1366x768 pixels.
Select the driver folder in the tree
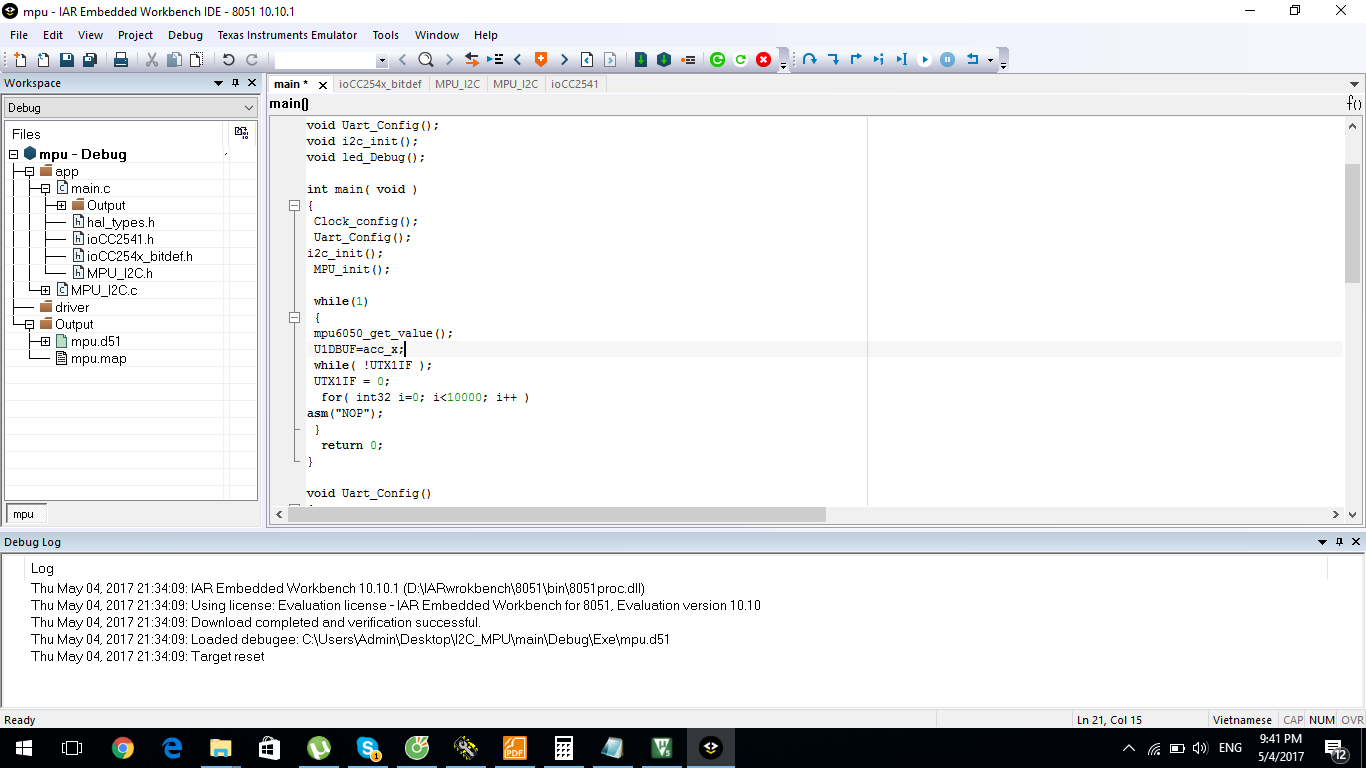[x=72, y=308]
